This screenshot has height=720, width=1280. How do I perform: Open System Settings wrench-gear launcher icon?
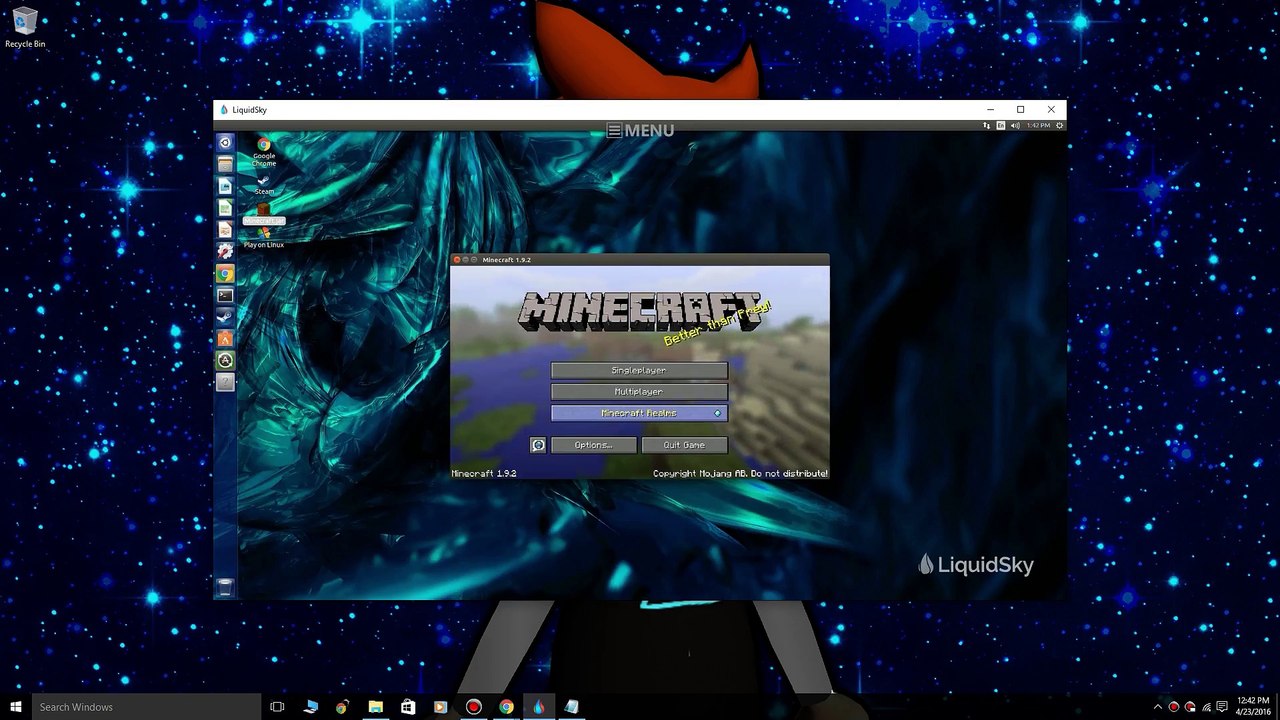[225, 251]
